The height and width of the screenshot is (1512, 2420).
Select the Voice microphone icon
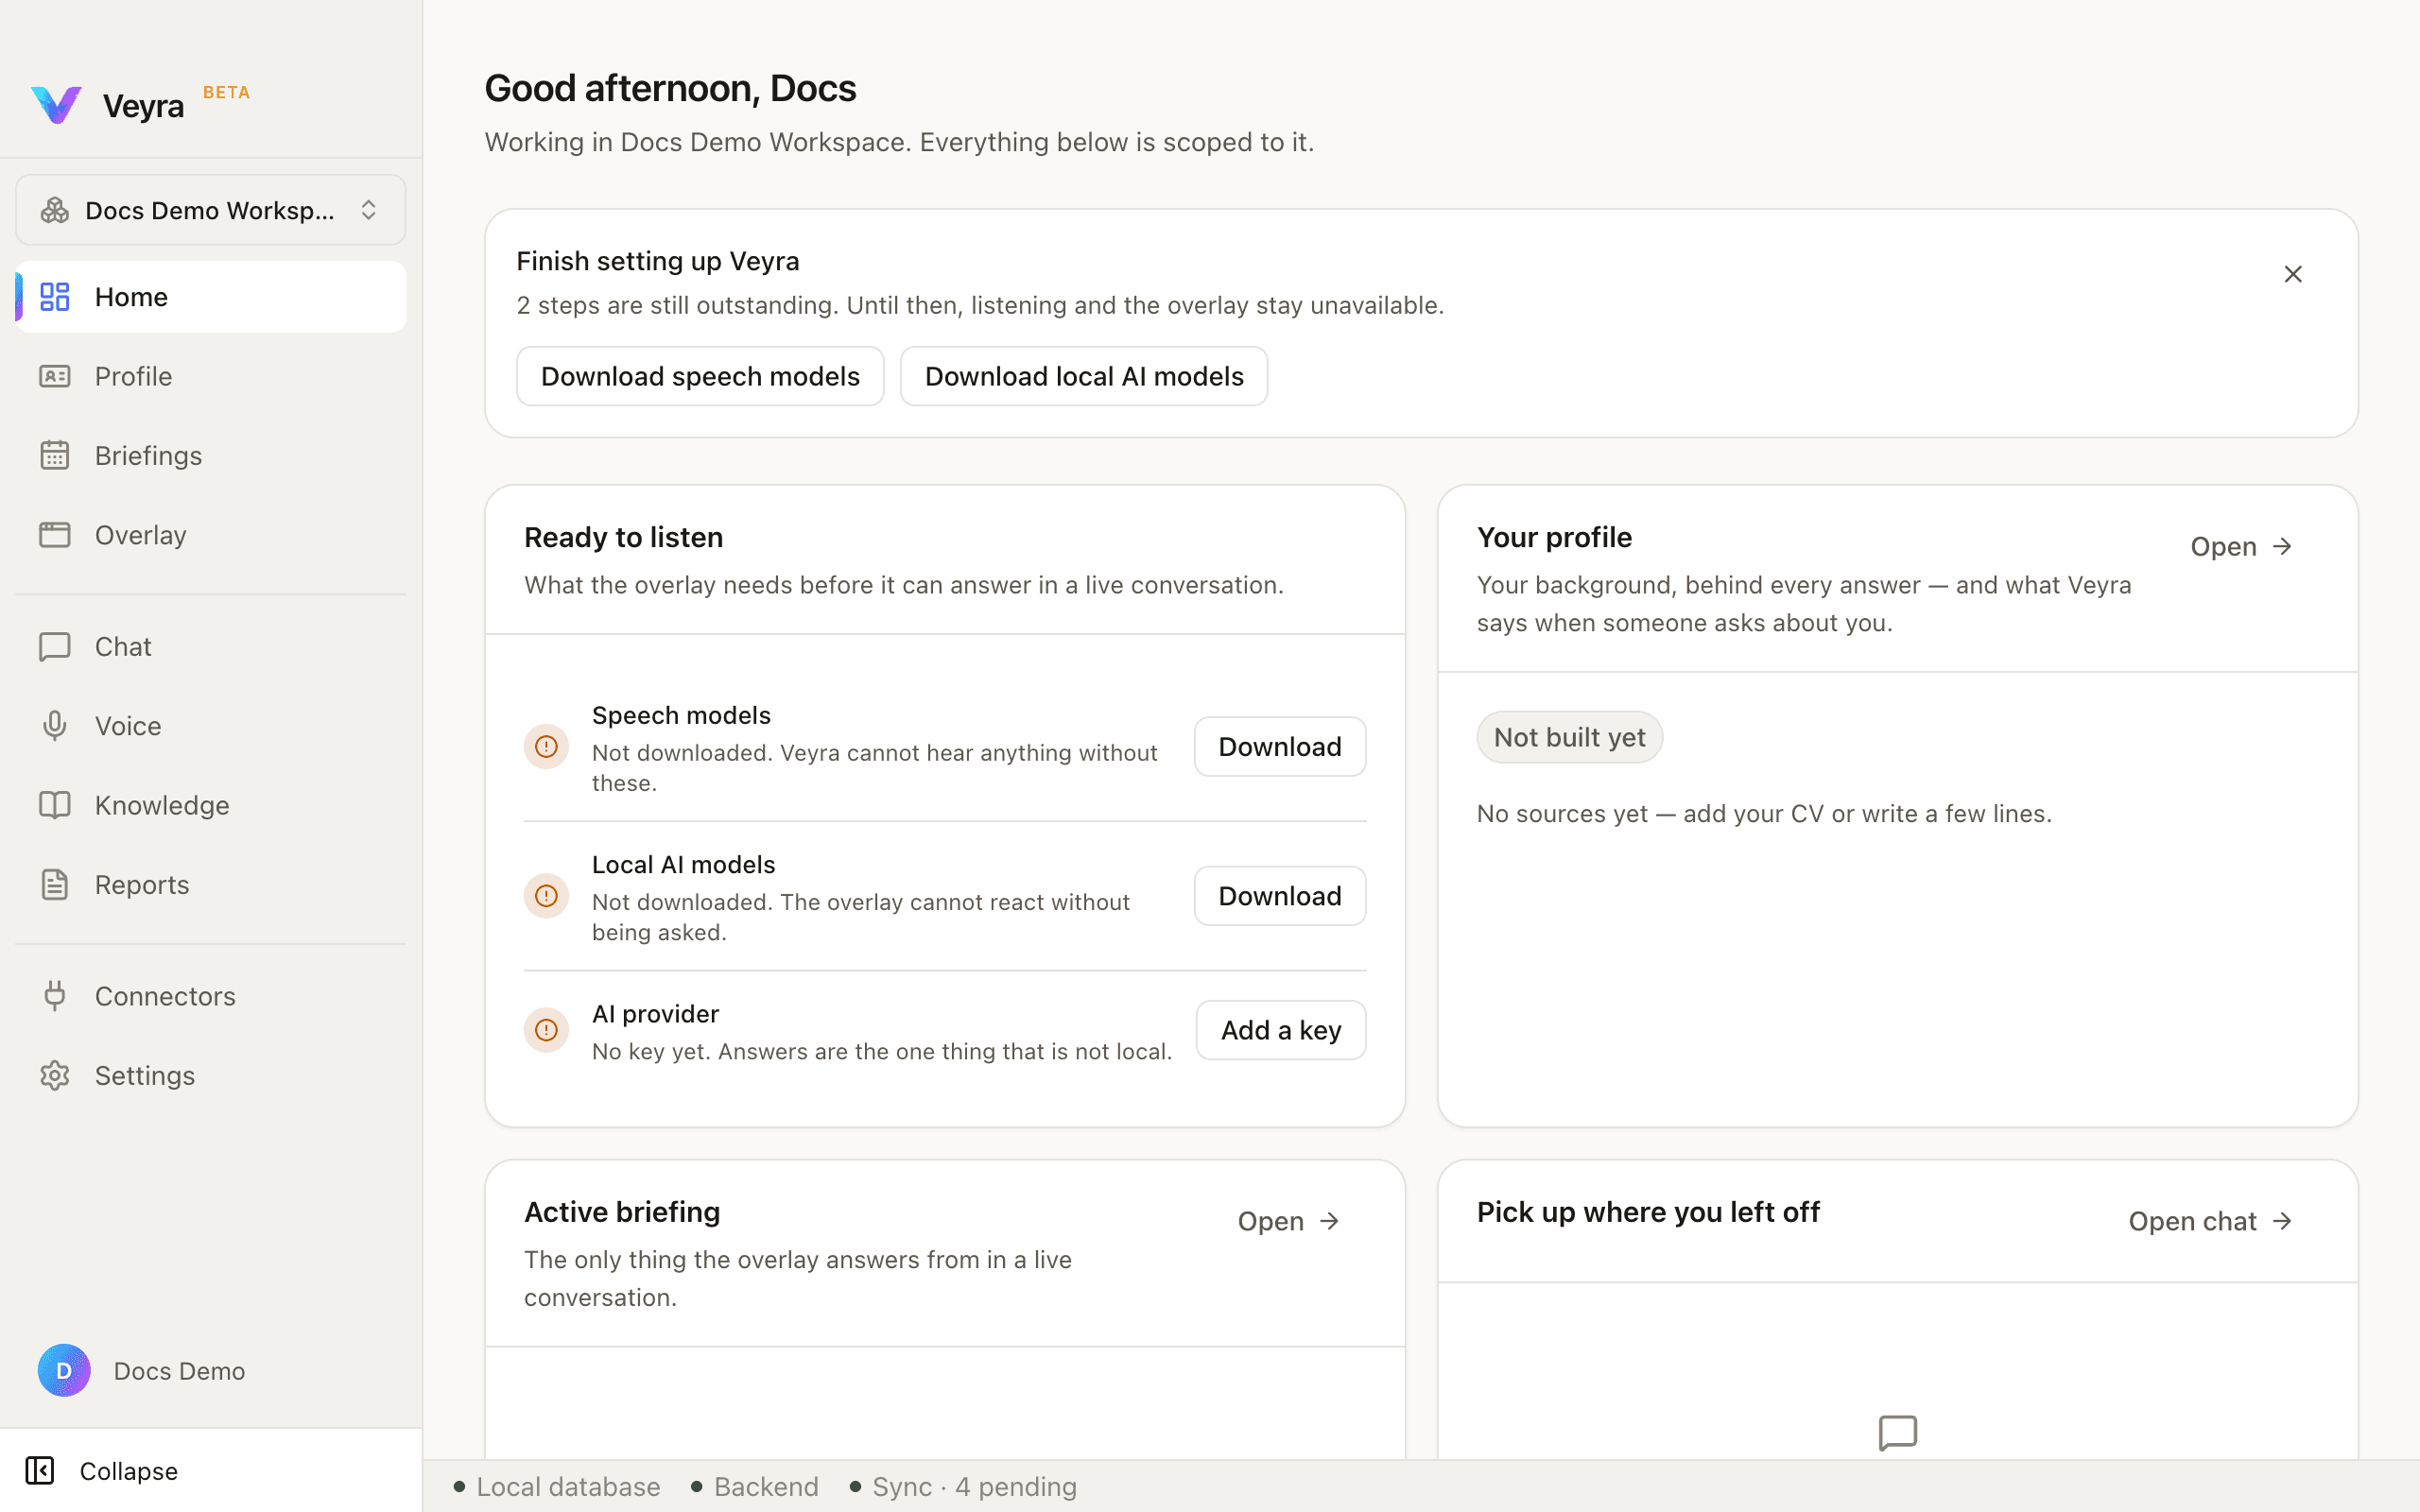click(54, 726)
